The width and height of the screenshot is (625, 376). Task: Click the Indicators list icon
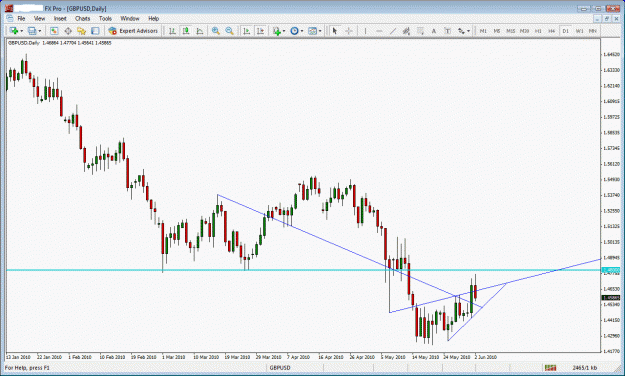(x=277, y=31)
